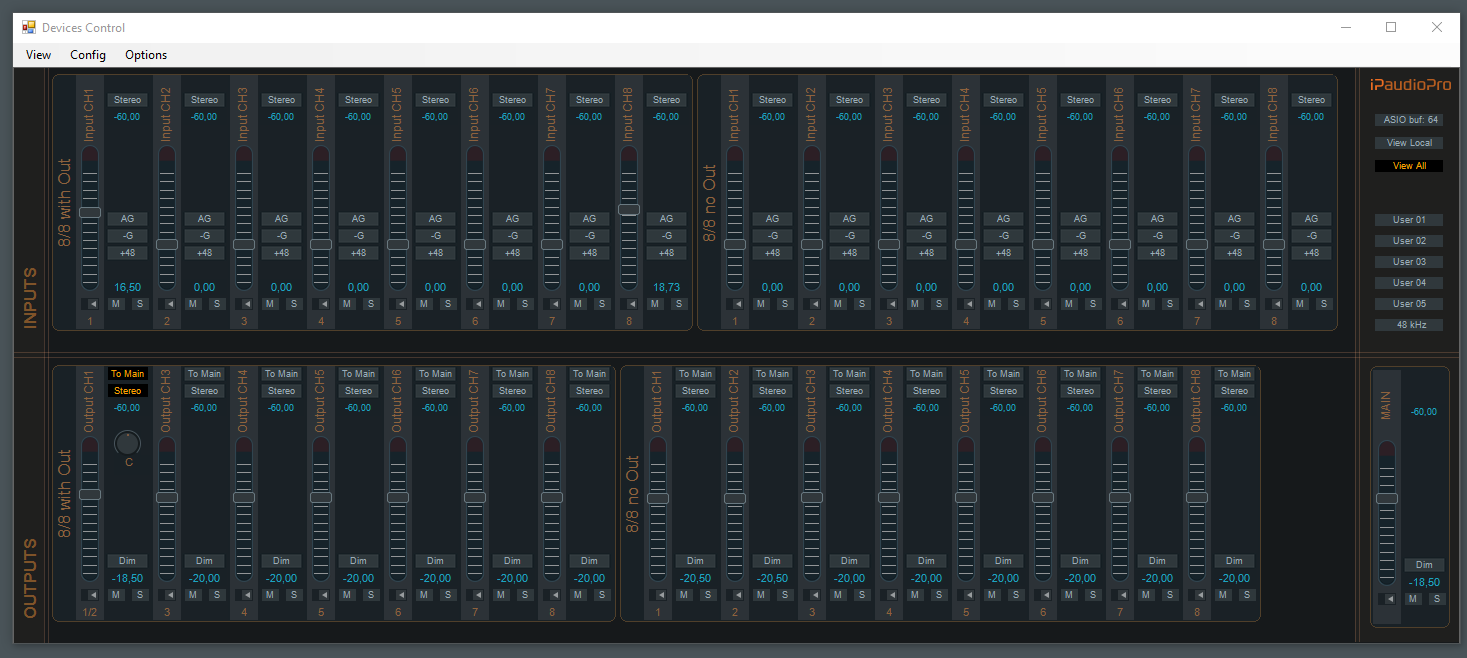Click the Dim button on MAIN channel
Viewport: 1467px width, 658px height.
pyautogui.click(x=1424, y=565)
